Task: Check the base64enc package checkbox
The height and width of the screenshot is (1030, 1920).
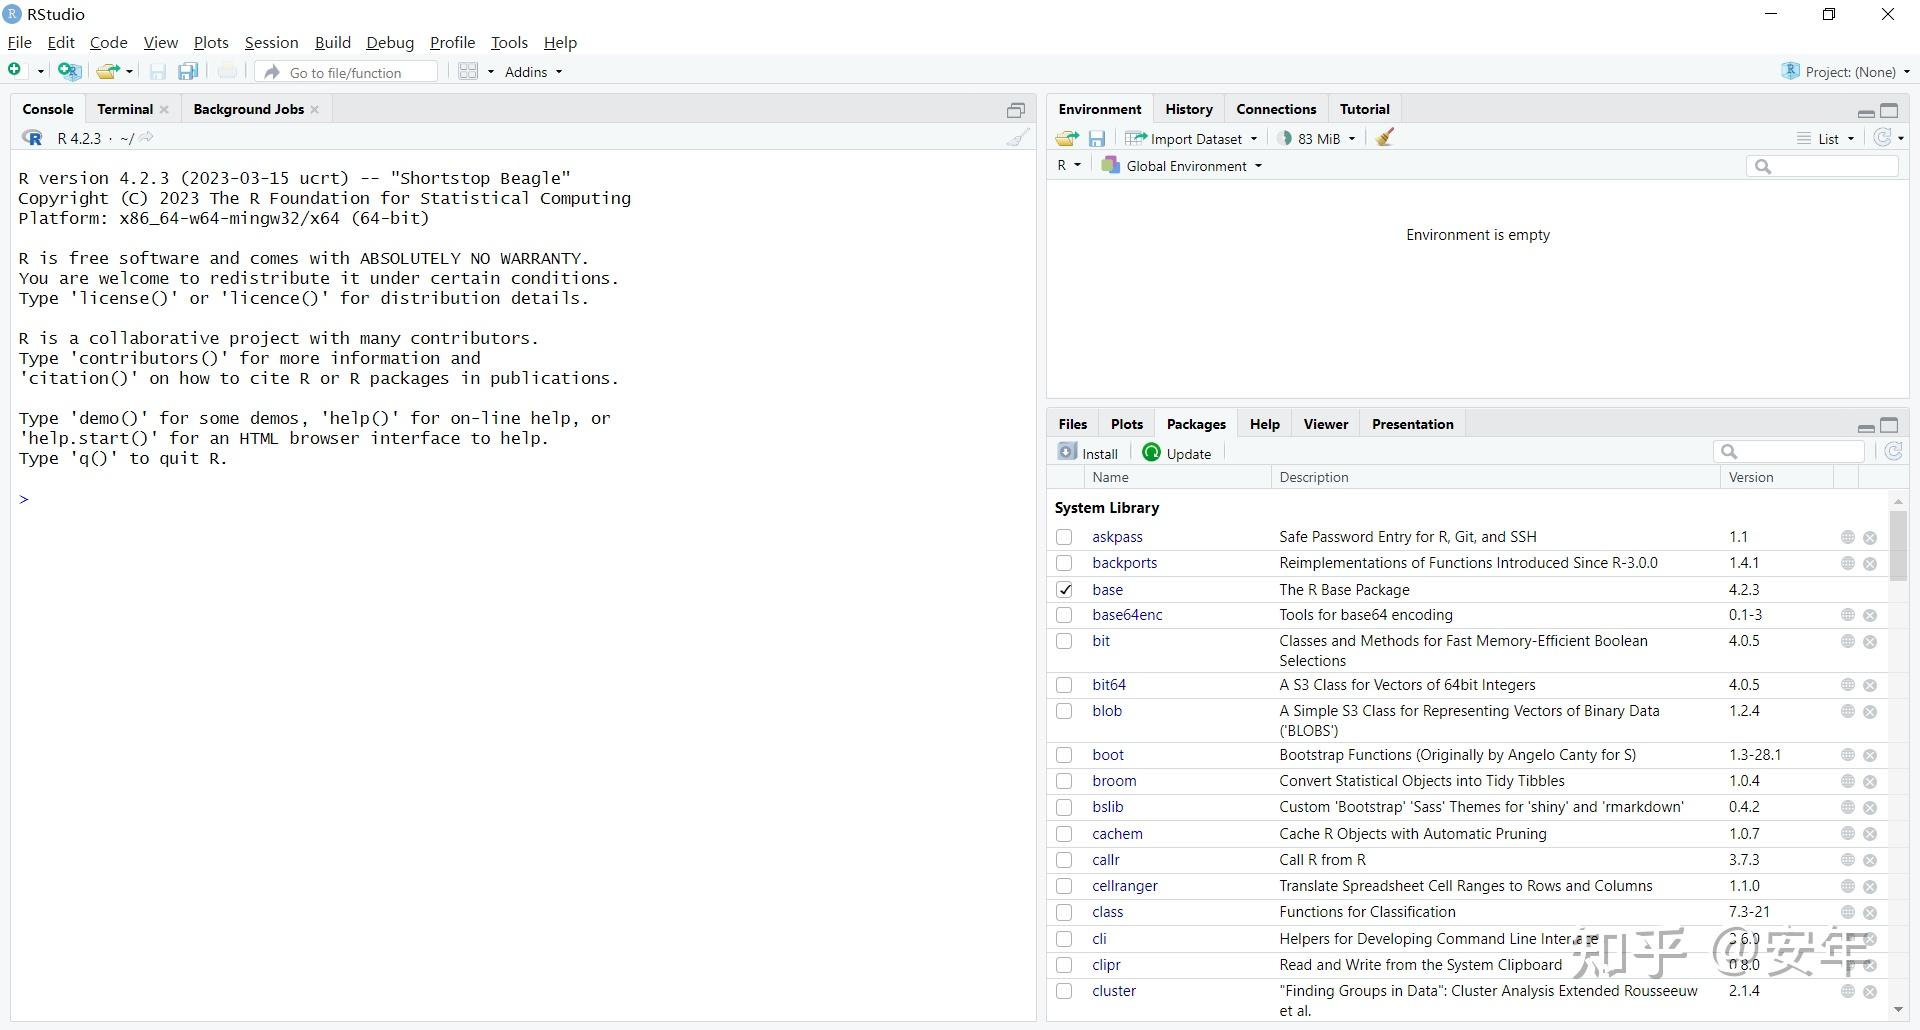Action: pyautogui.click(x=1064, y=615)
